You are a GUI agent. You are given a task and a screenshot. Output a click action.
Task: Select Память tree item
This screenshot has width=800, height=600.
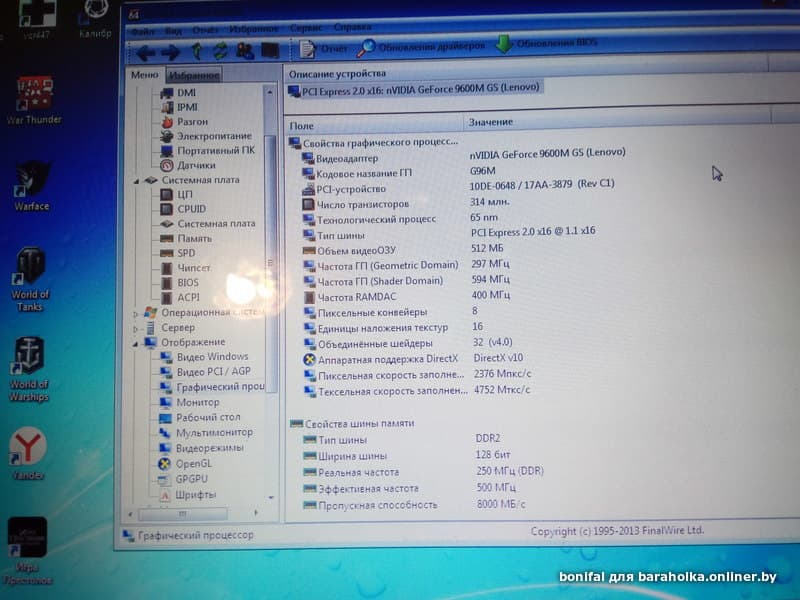186,238
